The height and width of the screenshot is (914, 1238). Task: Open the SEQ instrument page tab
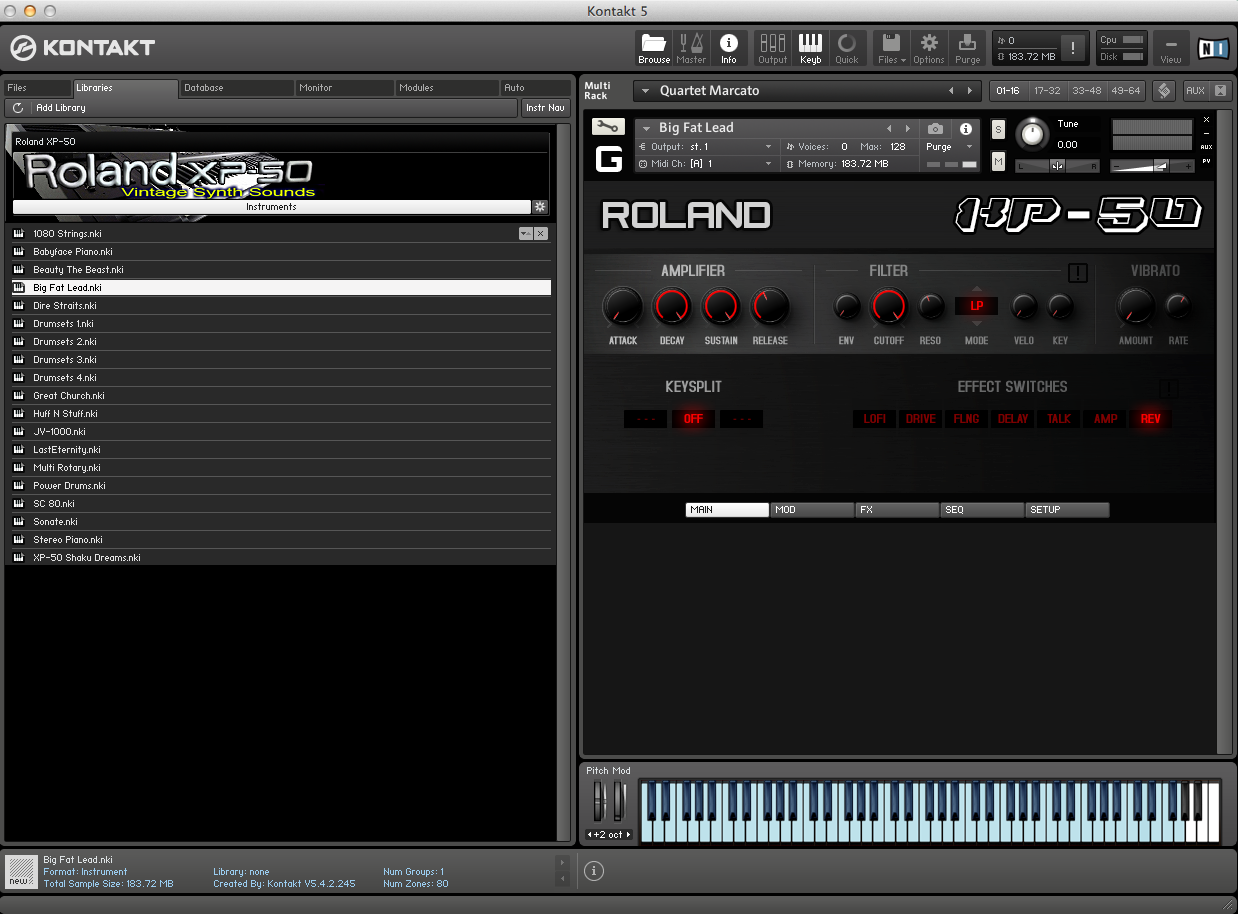coord(982,510)
